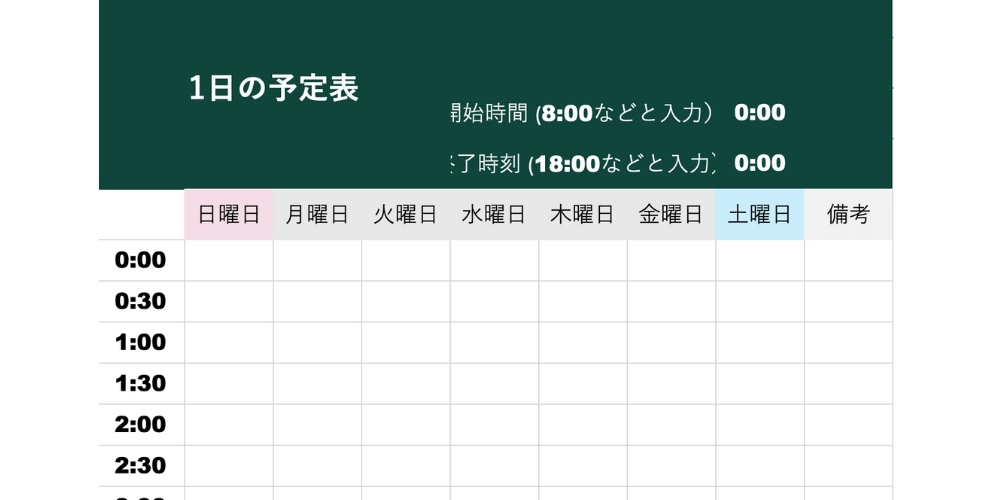Select the 備考 cell in the 2:00 row
This screenshot has width=1000, height=500.
(848, 424)
